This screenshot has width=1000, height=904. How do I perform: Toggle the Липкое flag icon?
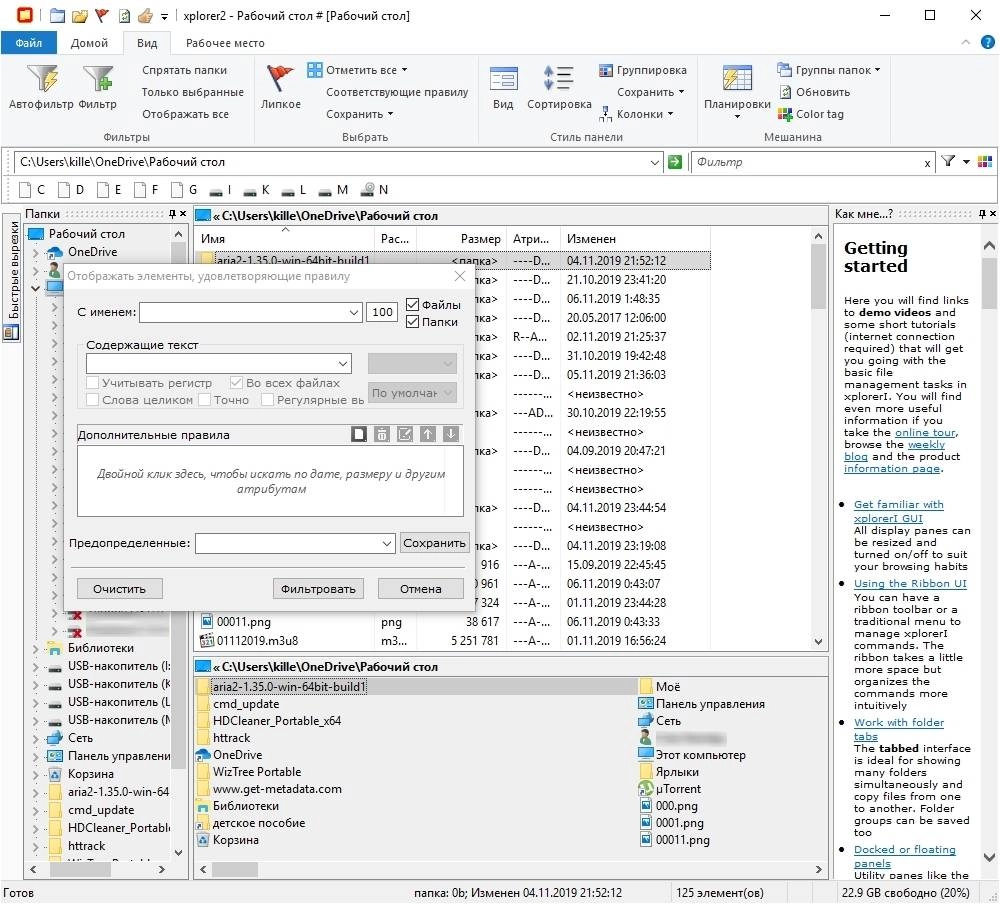[x=280, y=78]
